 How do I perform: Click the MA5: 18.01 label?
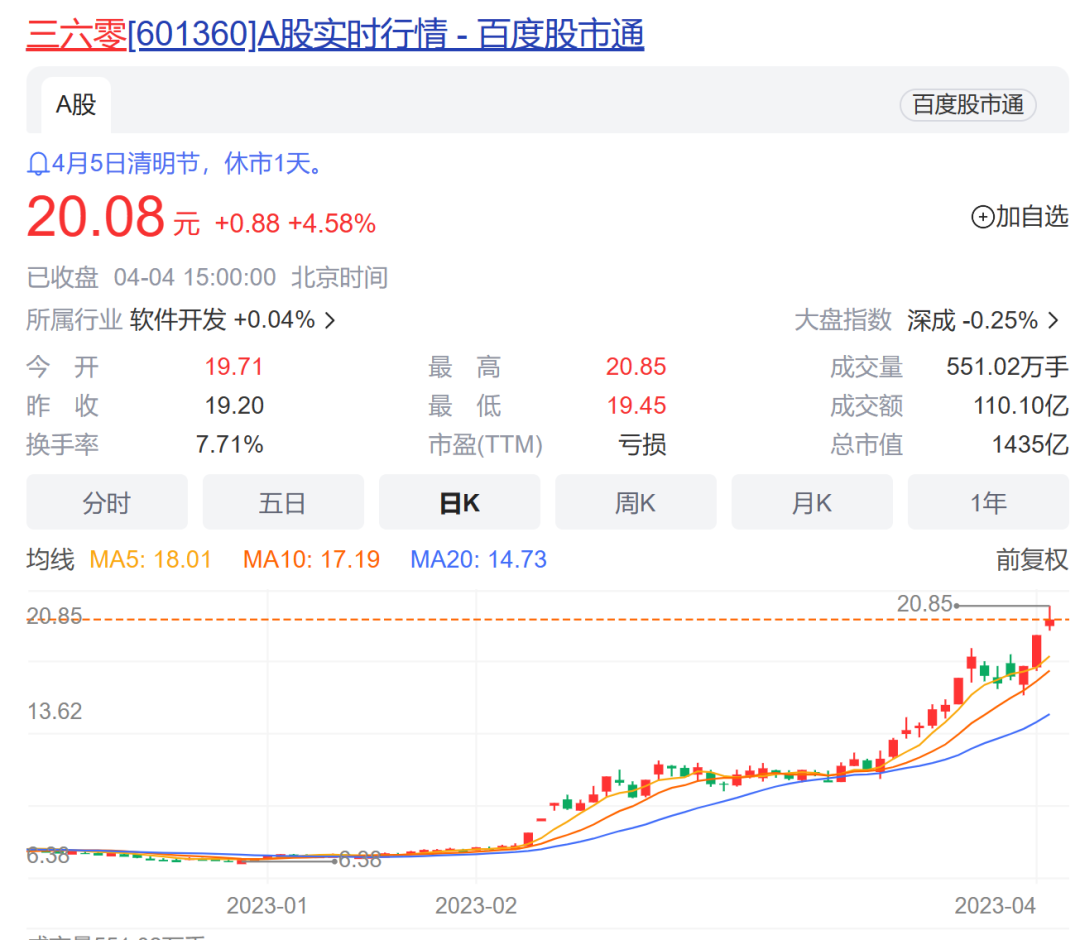150,559
